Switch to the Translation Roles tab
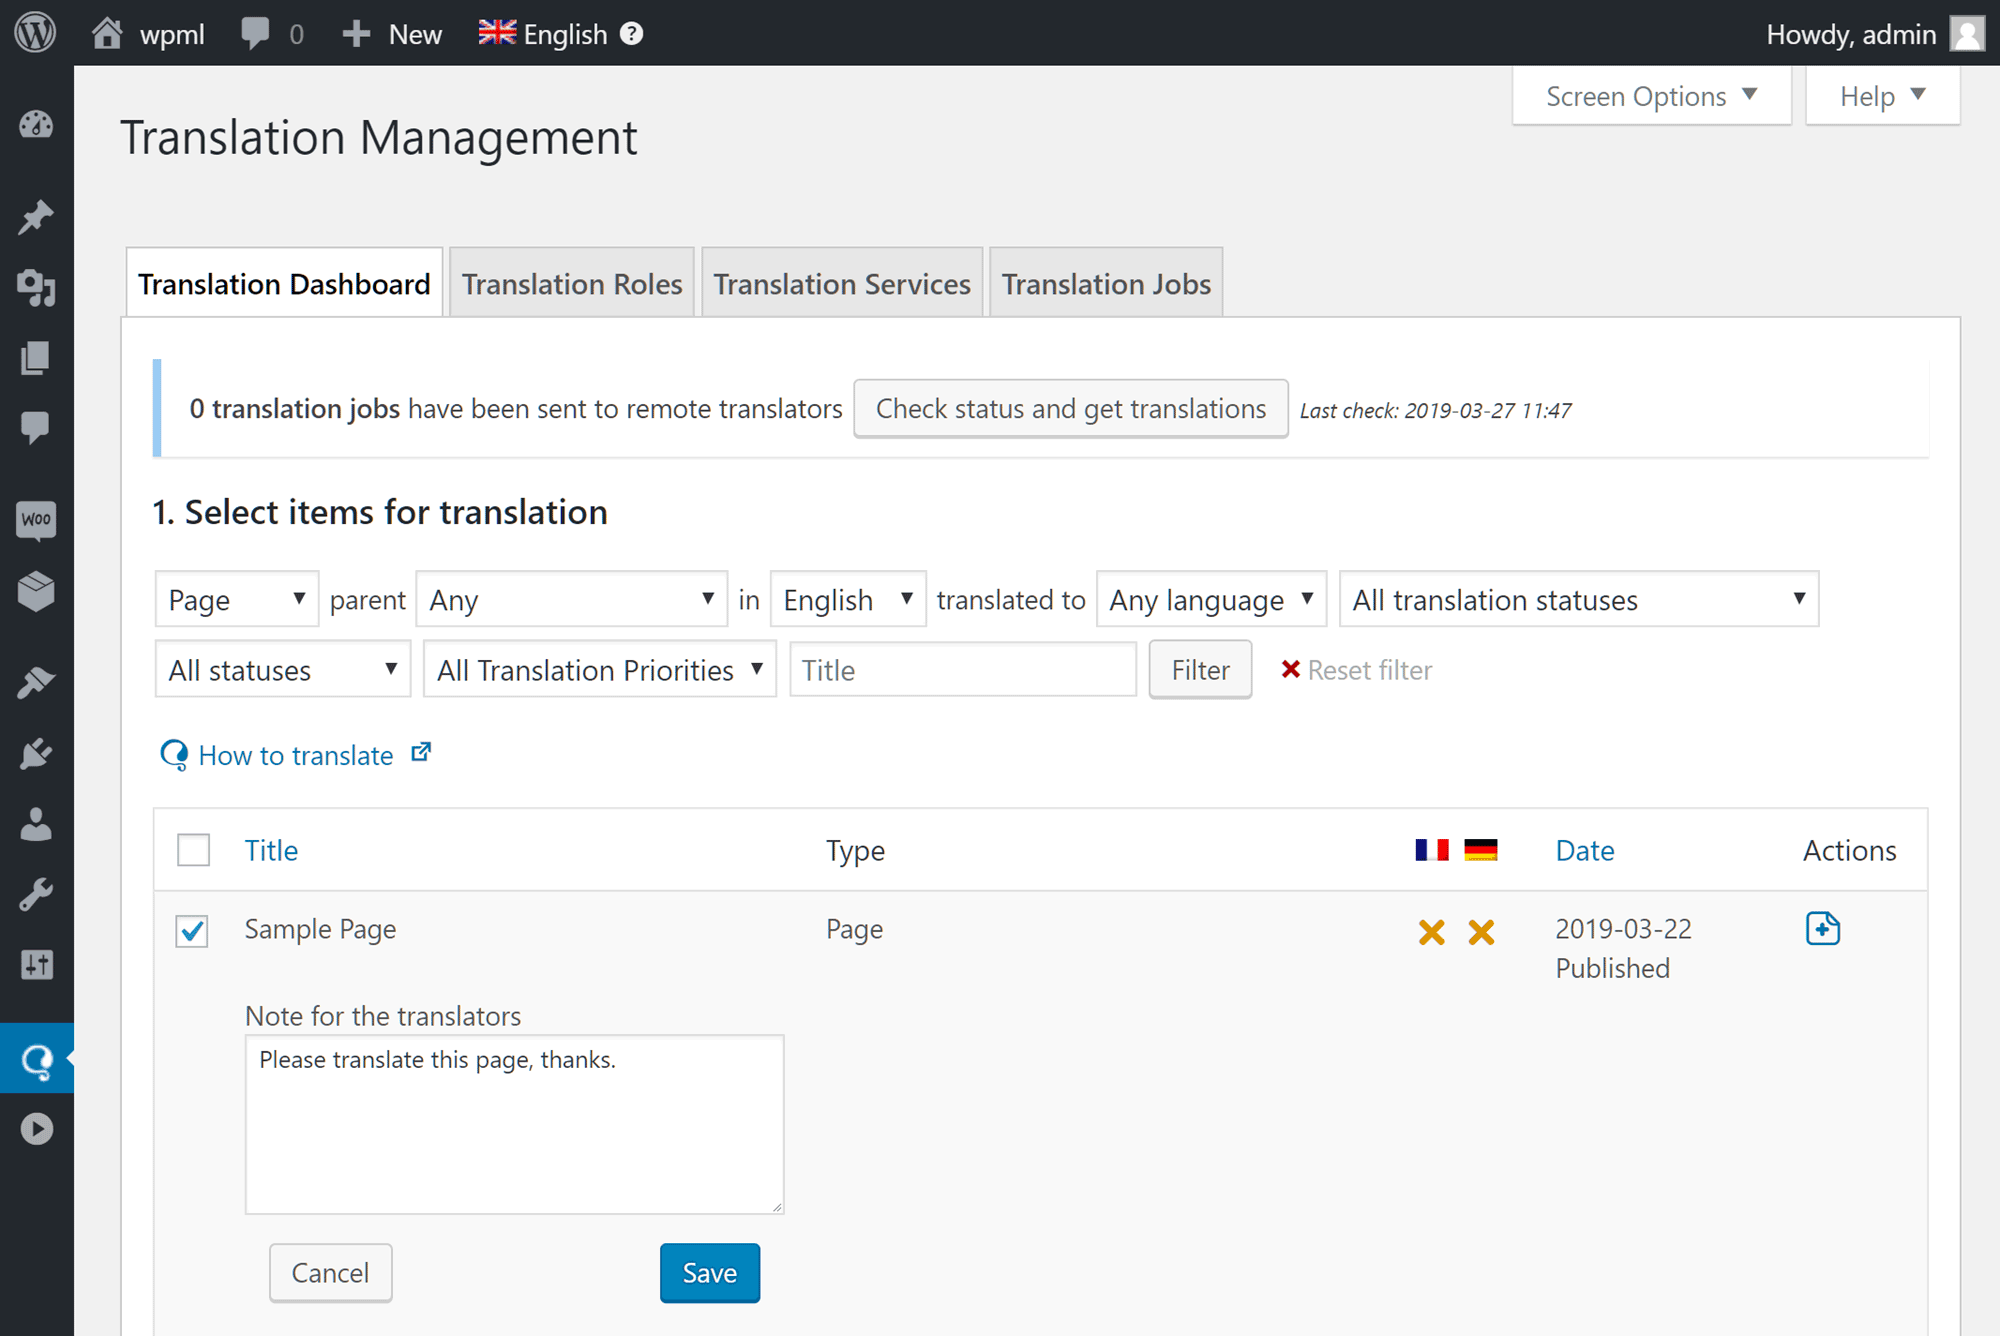 (574, 282)
